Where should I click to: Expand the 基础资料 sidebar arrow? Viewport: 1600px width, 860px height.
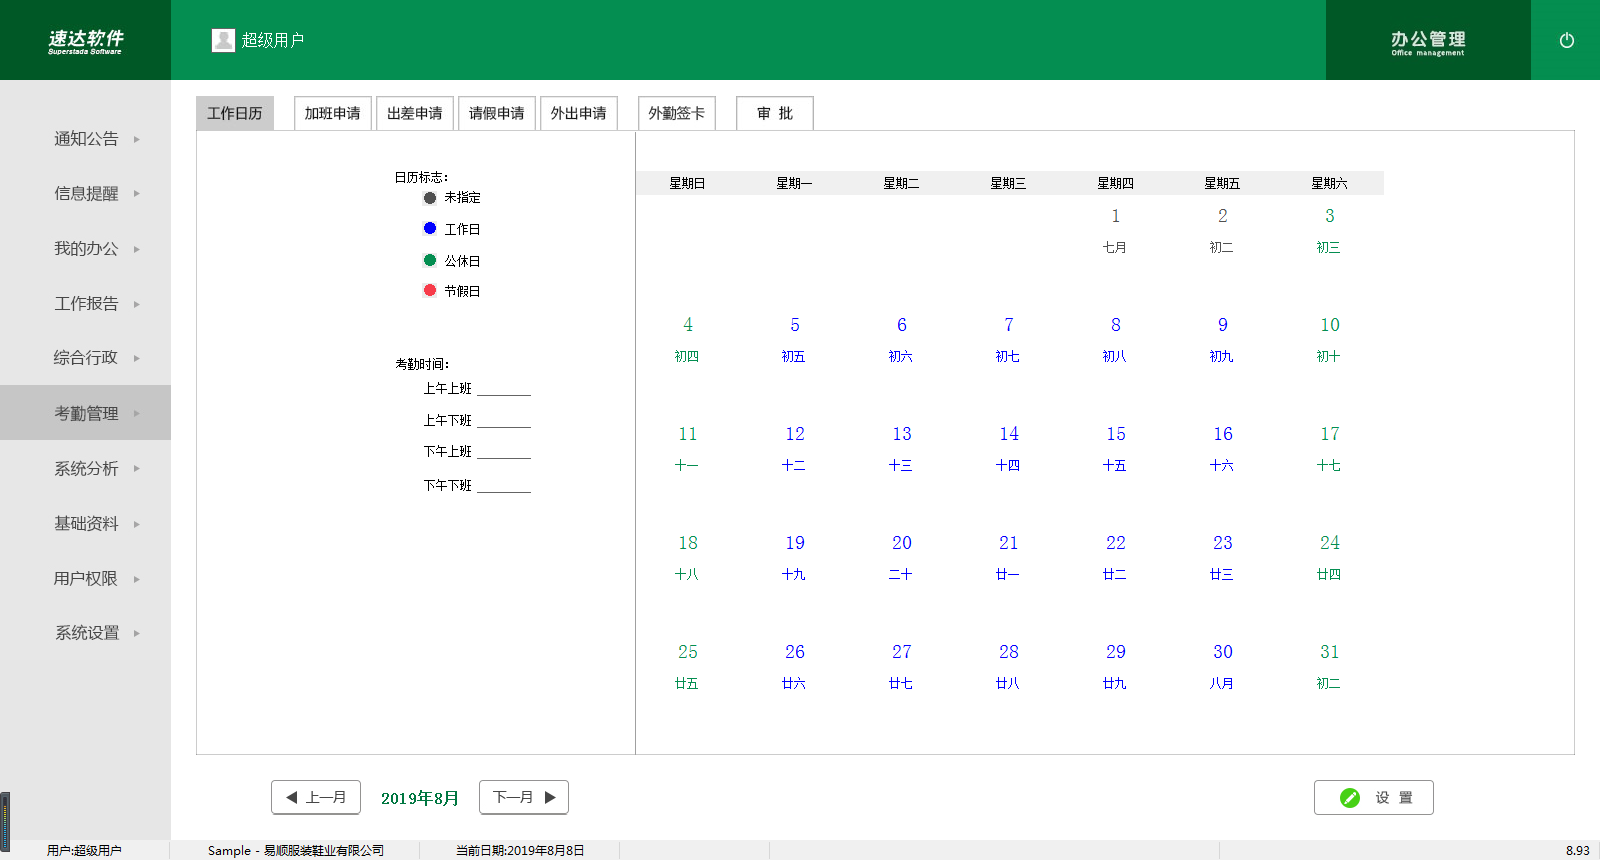pyautogui.click(x=137, y=524)
